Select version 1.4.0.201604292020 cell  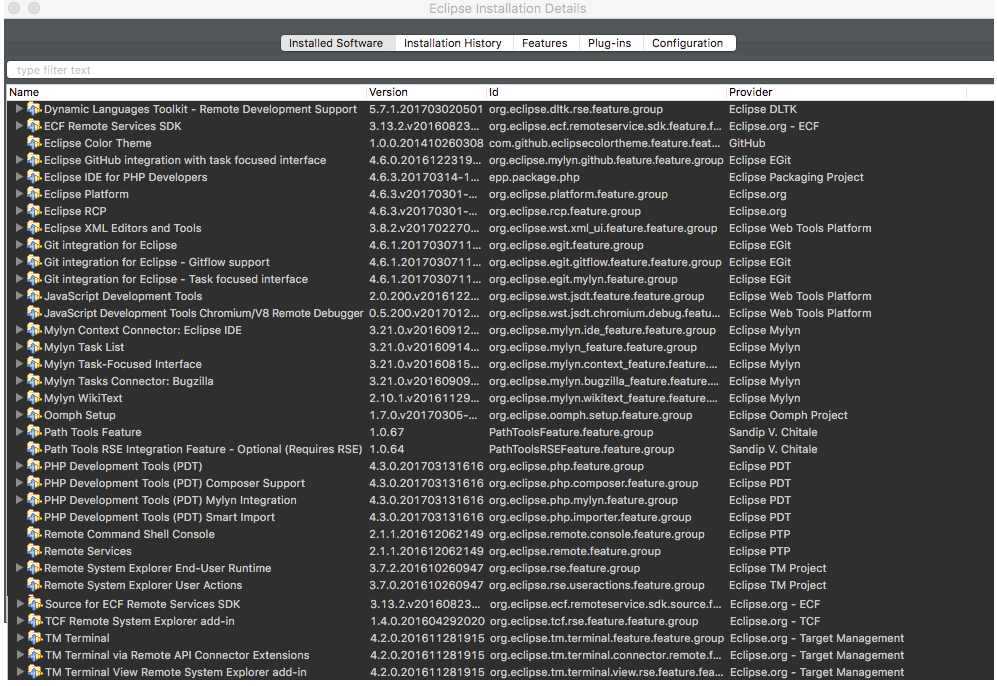427,621
